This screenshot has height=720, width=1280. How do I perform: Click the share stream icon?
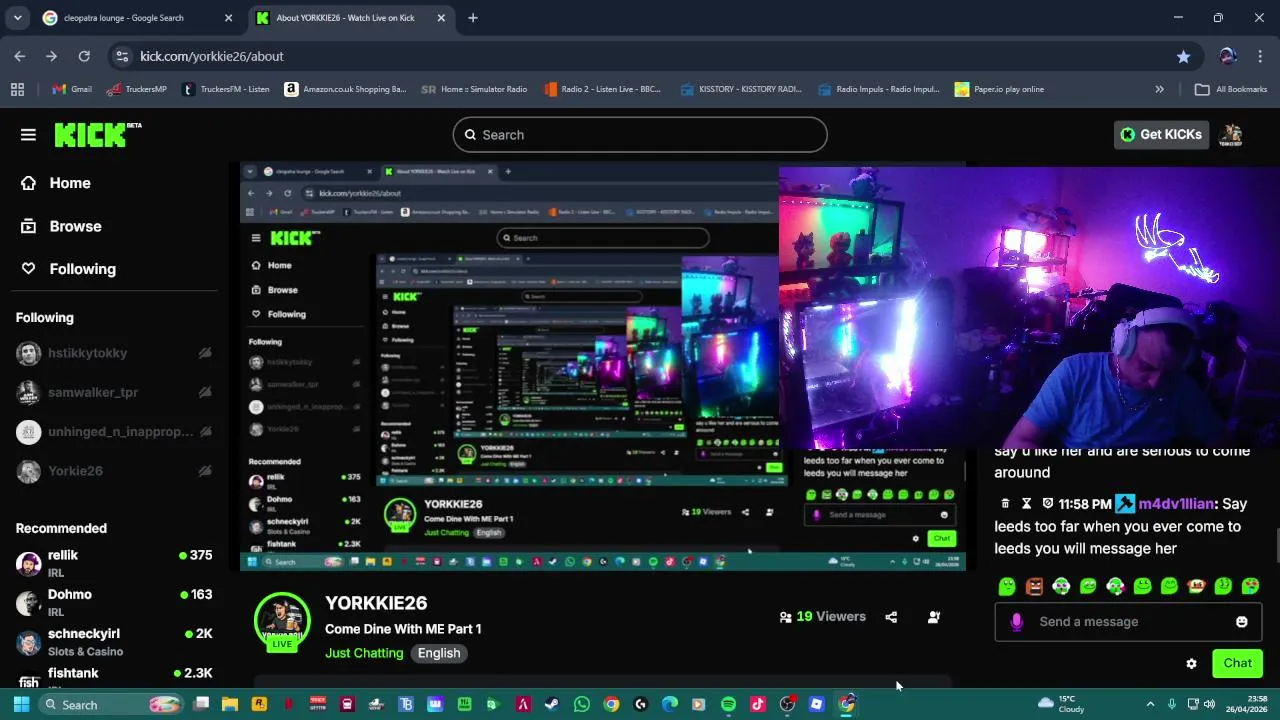891,617
